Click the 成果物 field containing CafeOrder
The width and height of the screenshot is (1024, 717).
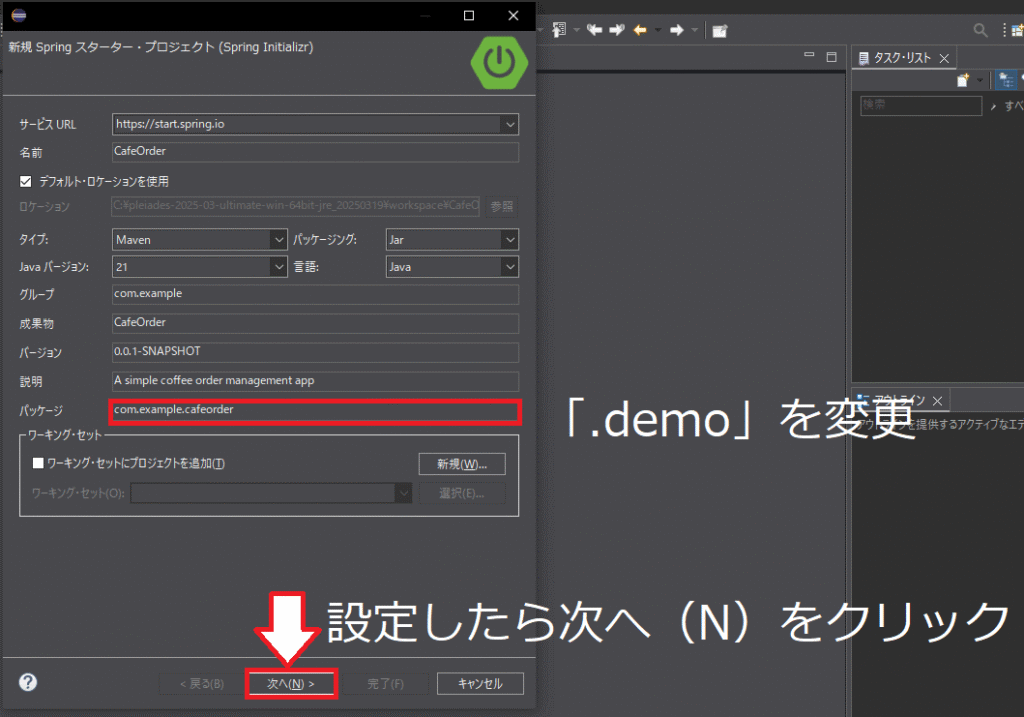click(x=315, y=323)
